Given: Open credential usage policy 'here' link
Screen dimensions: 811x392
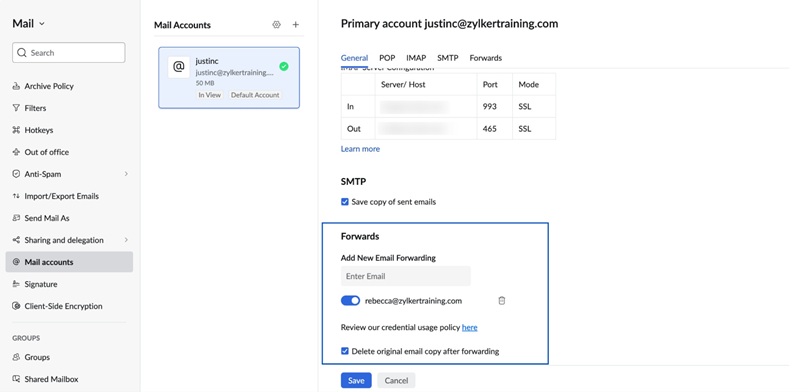Looking at the screenshot, I should [470, 327].
